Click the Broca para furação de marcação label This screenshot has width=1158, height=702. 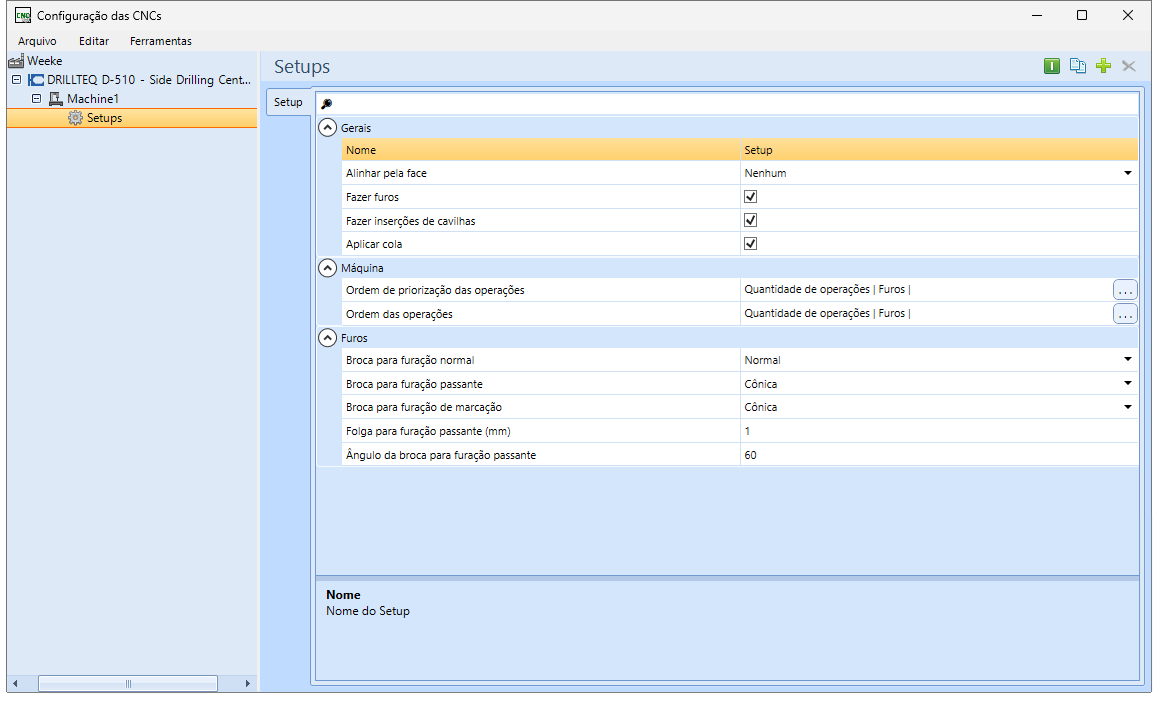click(x=424, y=407)
